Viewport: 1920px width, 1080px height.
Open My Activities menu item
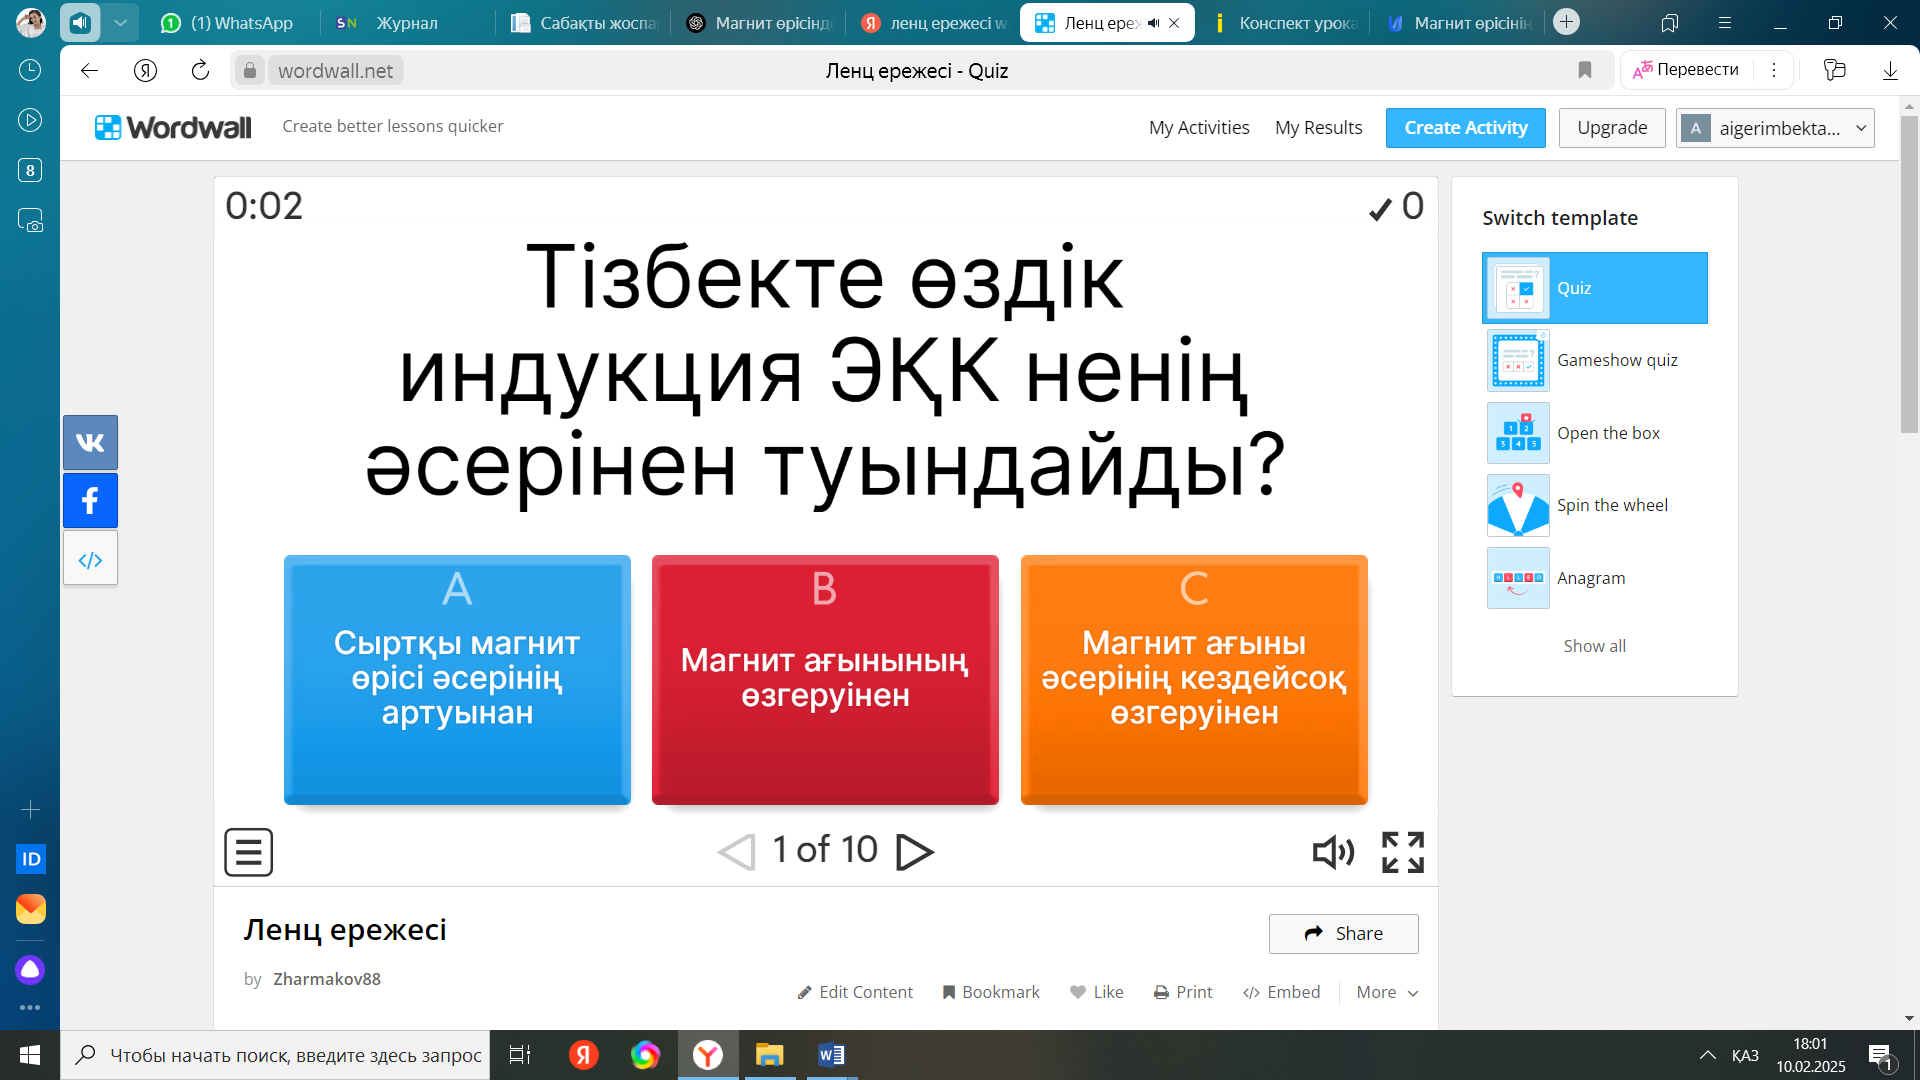pos(1198,128)
